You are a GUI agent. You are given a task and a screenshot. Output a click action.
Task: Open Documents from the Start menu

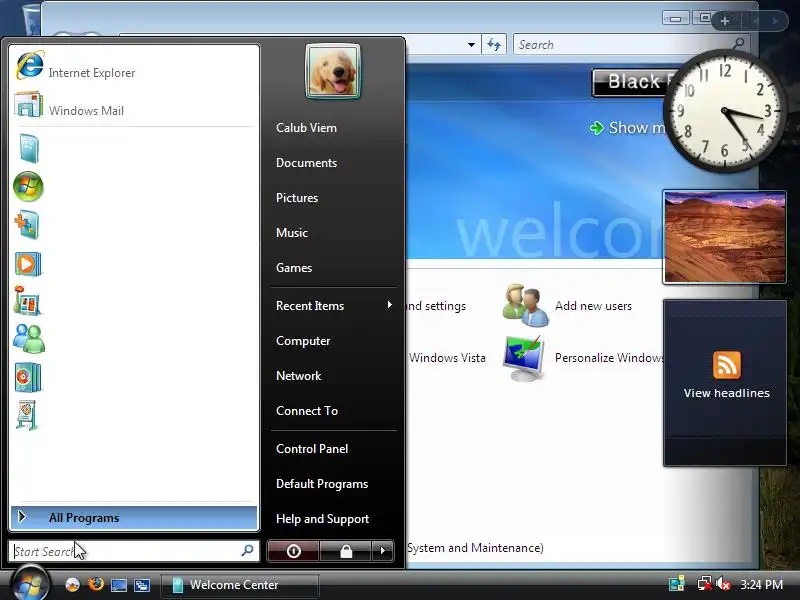pos(306,163)
